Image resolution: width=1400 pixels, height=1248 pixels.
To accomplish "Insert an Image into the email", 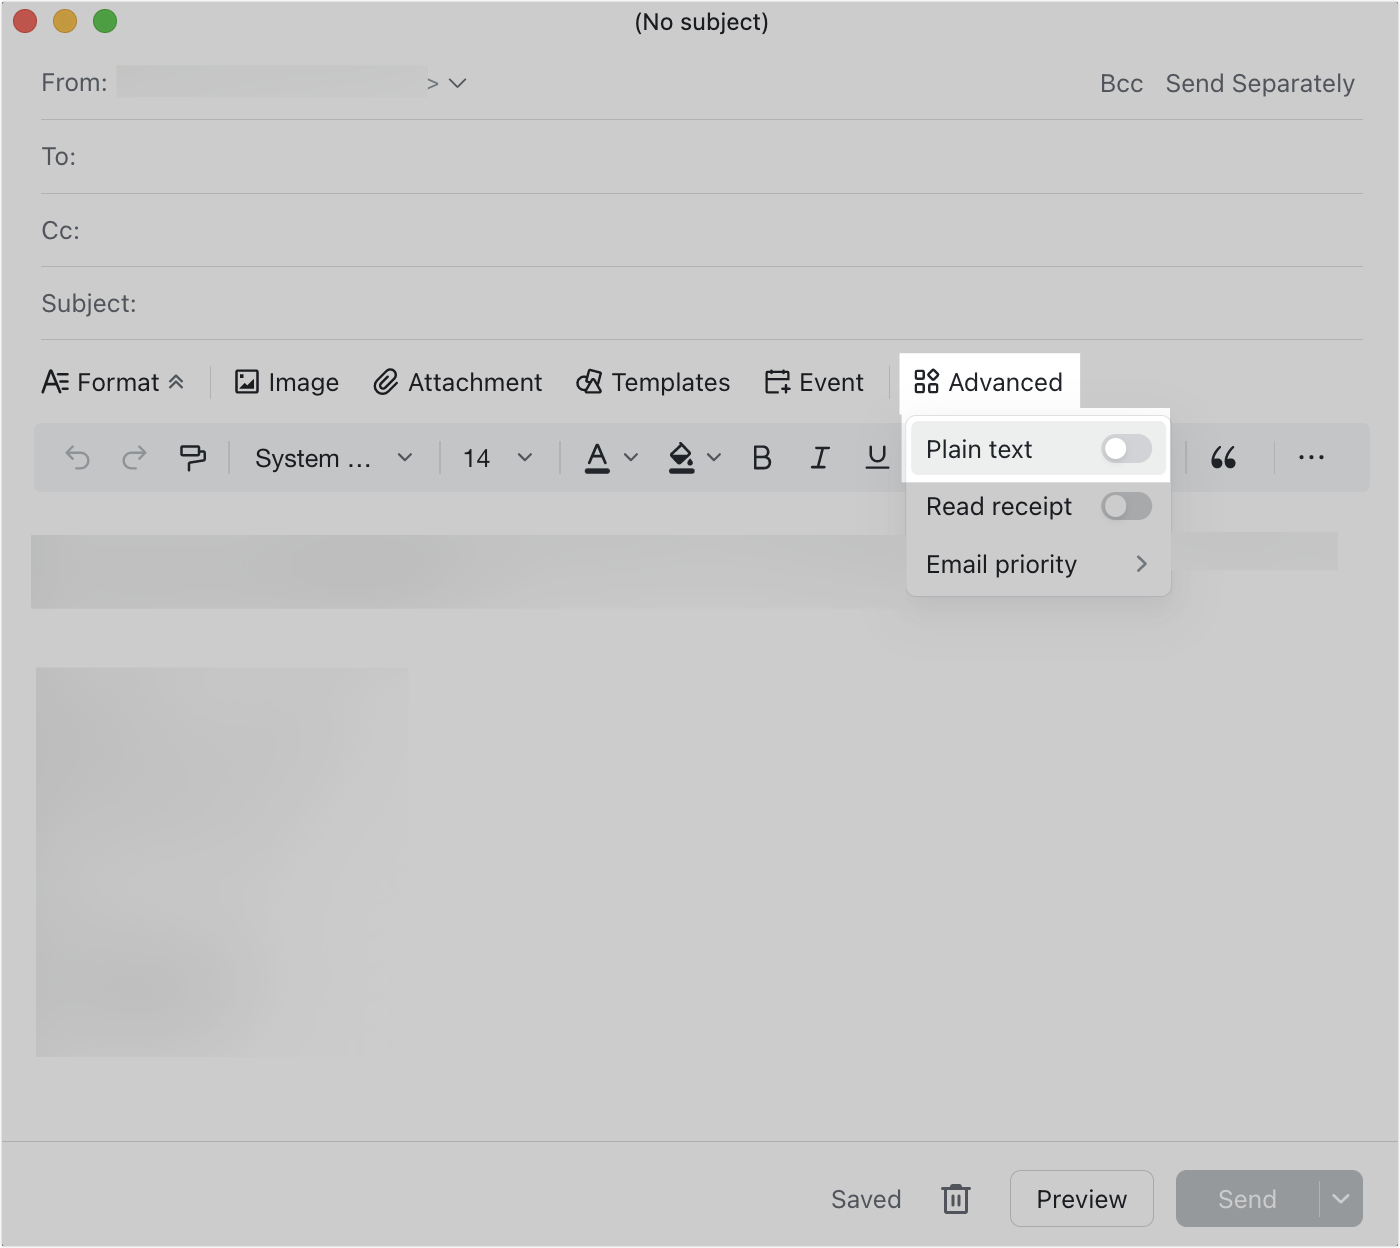I will 287,382.
